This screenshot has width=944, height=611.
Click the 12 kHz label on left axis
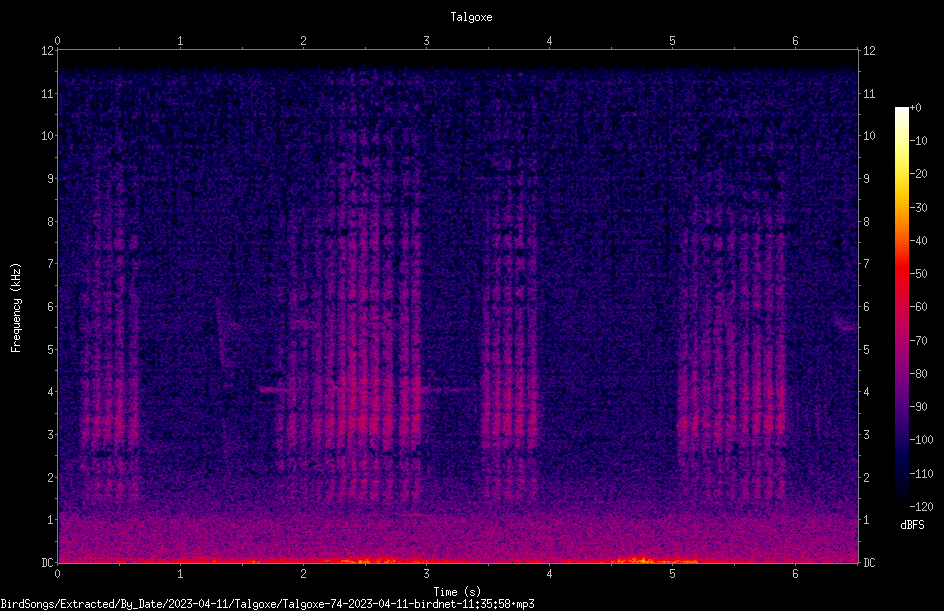point(48,51)
